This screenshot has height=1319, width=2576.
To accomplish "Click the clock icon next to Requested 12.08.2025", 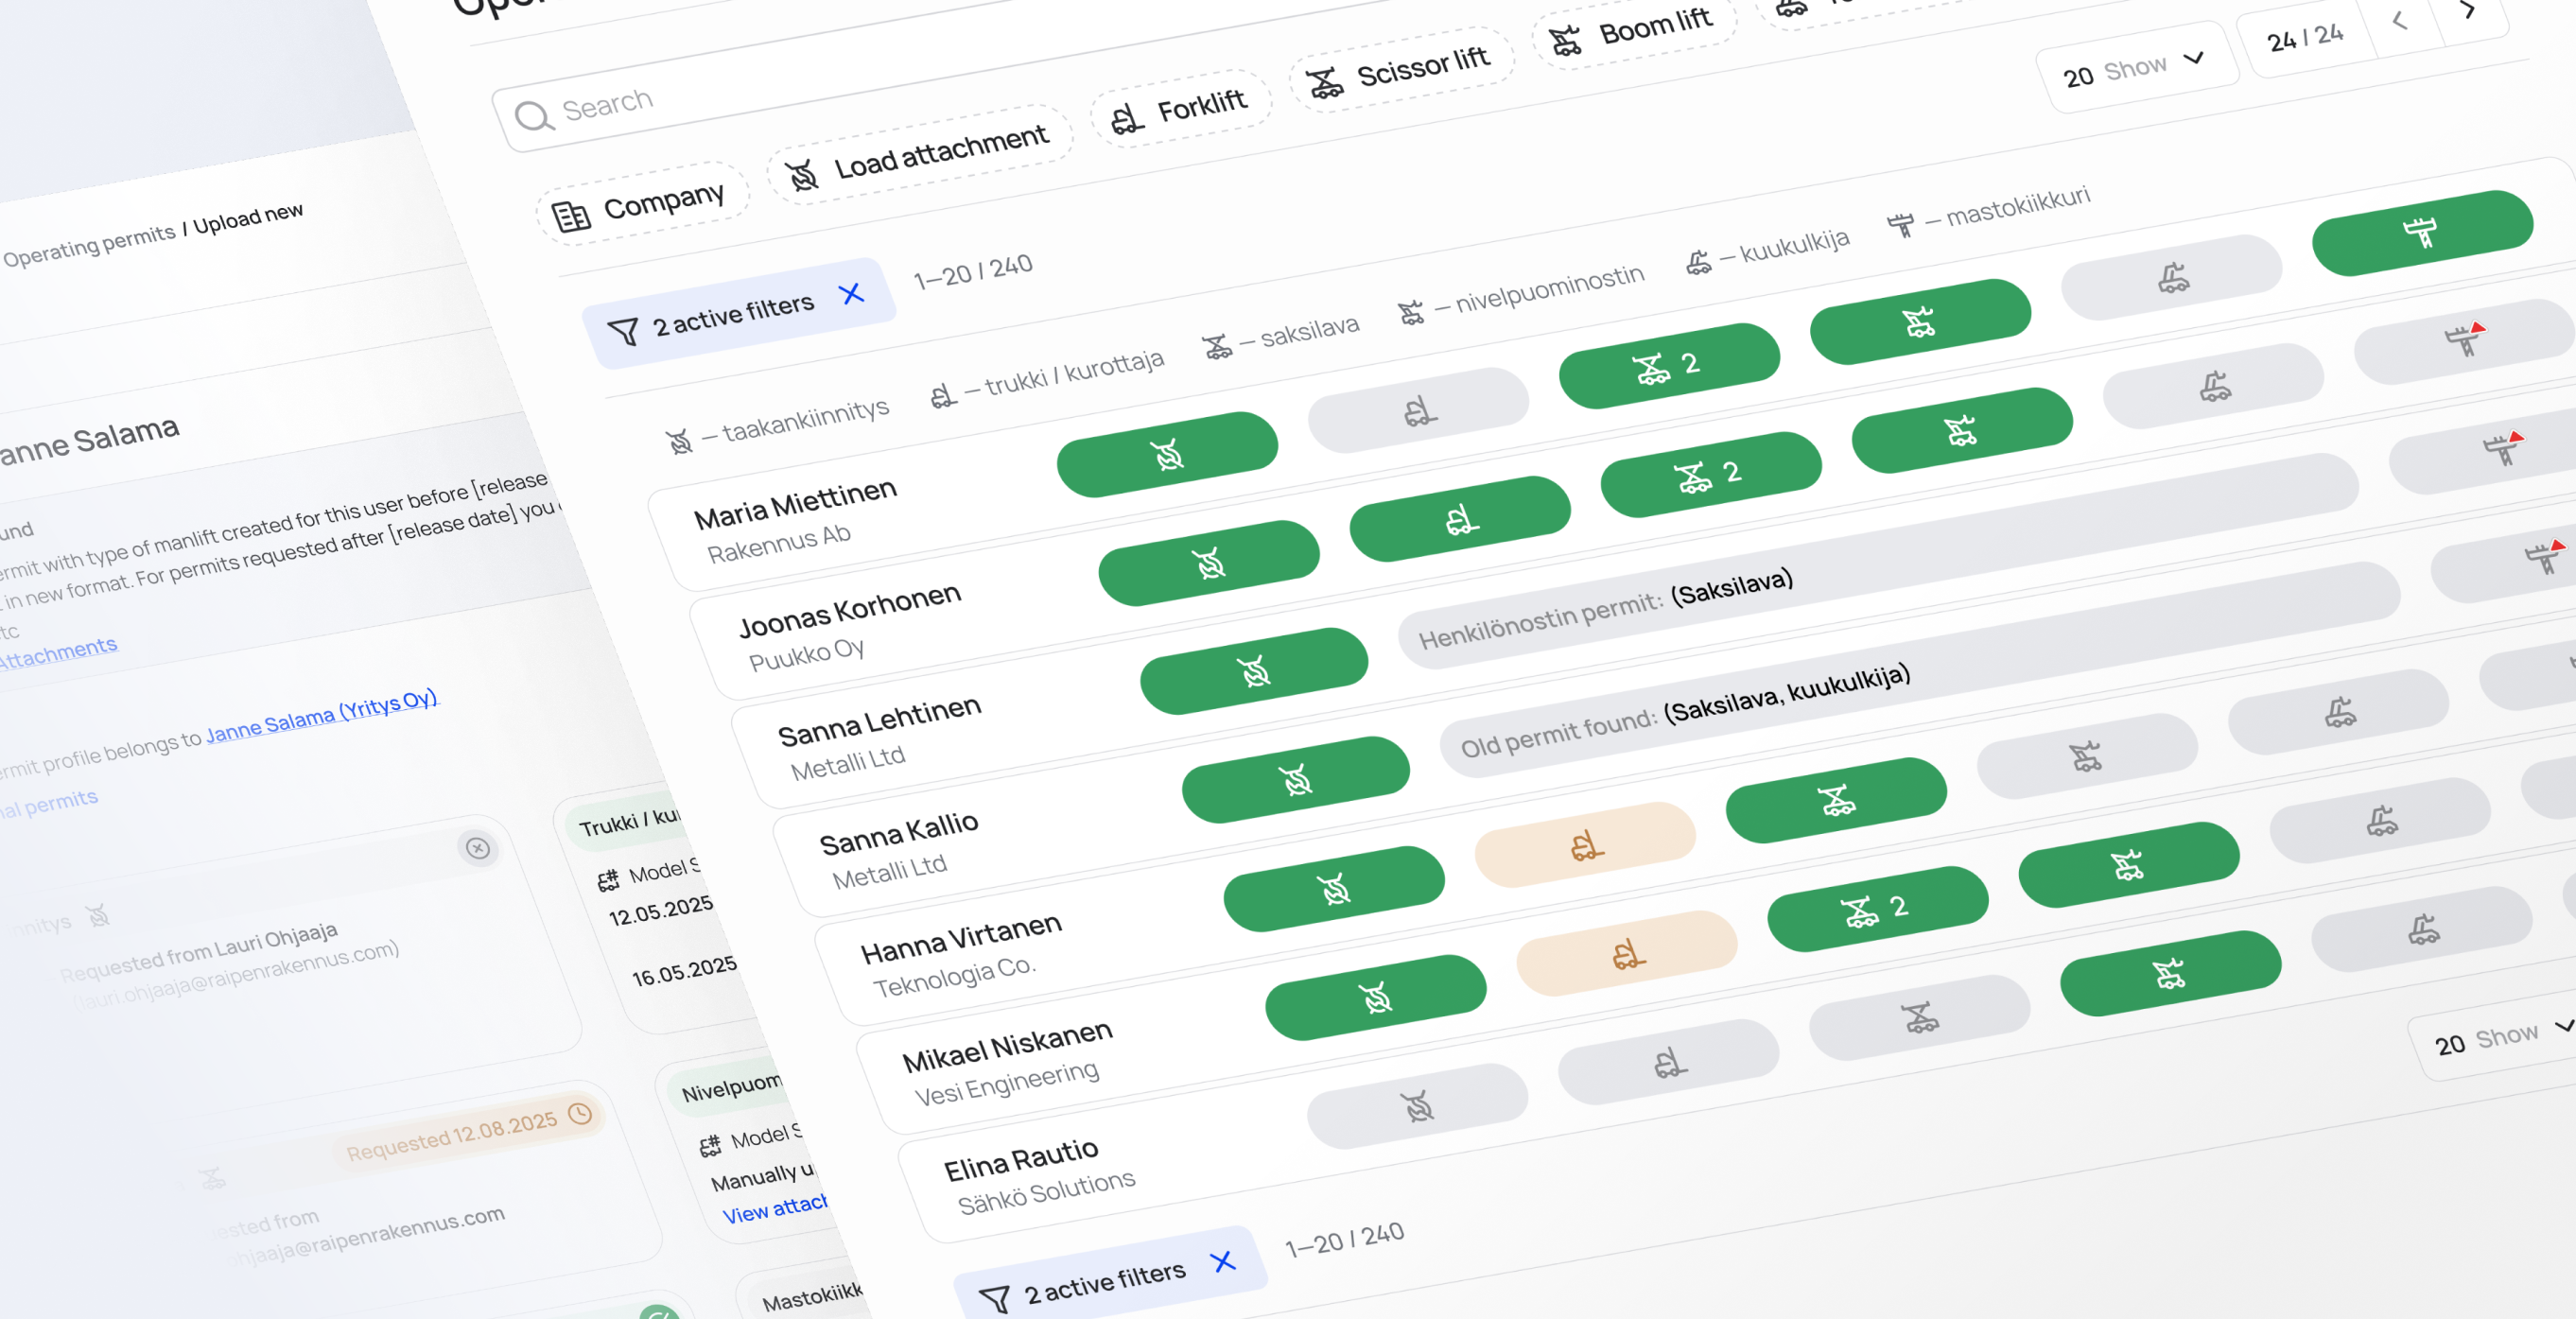I will coord(580,1114).
